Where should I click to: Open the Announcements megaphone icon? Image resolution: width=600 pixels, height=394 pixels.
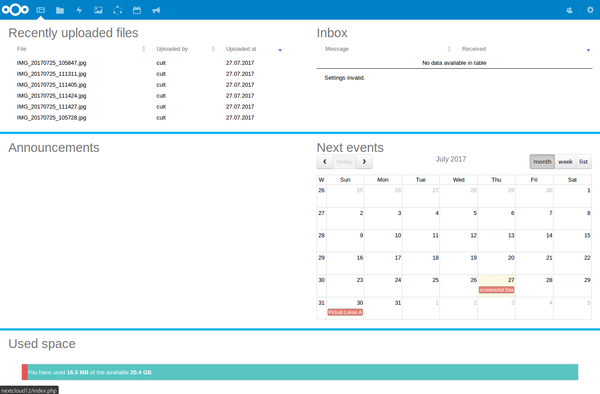[x=156, y=10]
